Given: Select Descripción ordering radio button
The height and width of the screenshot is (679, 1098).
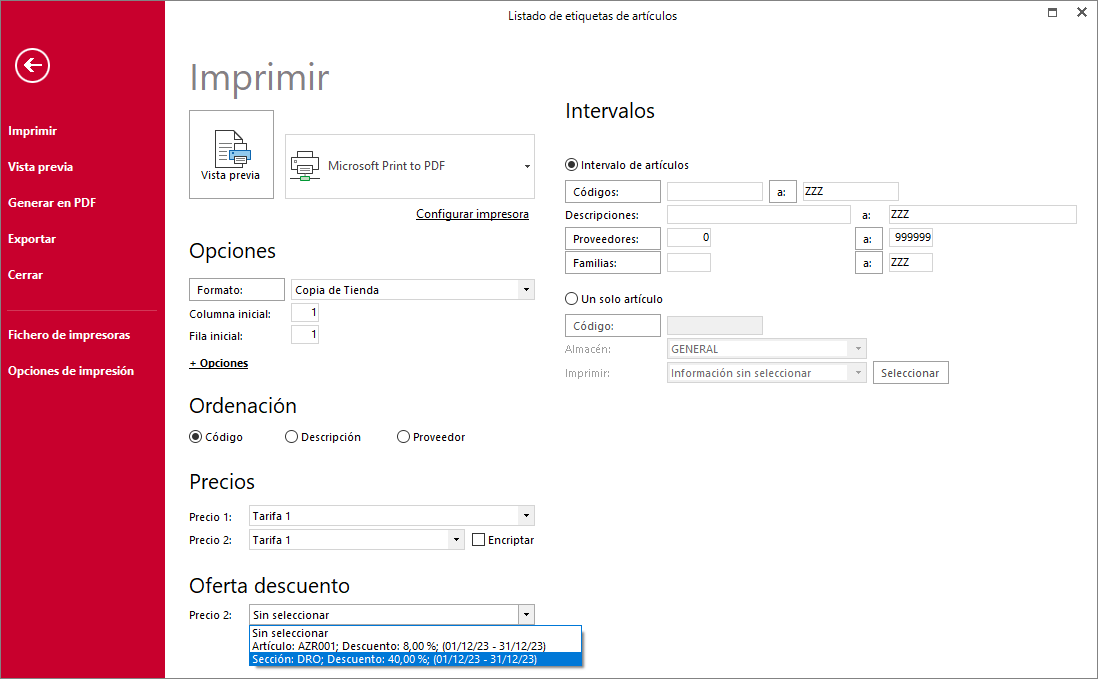Looking at the screenshot, I should [x=291, y=437].
